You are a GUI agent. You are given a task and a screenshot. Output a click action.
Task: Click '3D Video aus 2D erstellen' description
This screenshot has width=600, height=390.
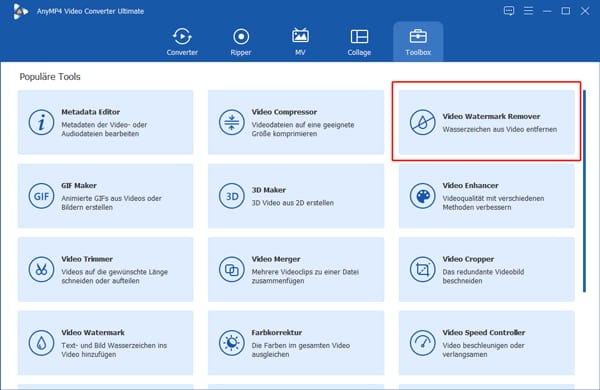293,203
